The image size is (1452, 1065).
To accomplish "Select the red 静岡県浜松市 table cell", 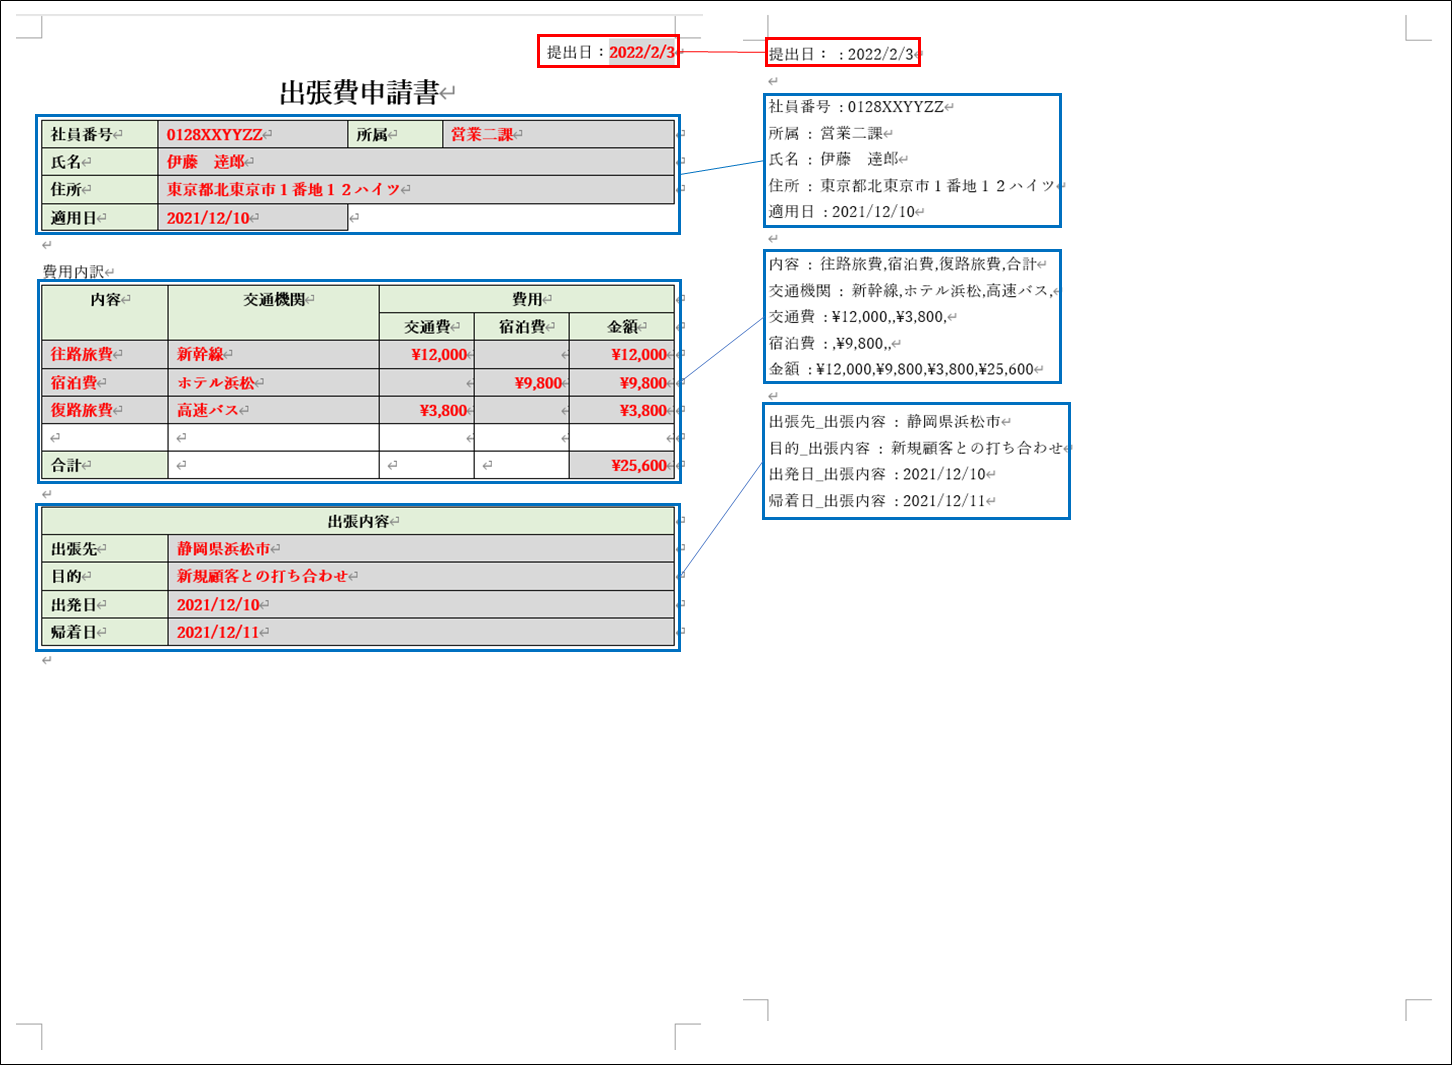I will [422, 548].
